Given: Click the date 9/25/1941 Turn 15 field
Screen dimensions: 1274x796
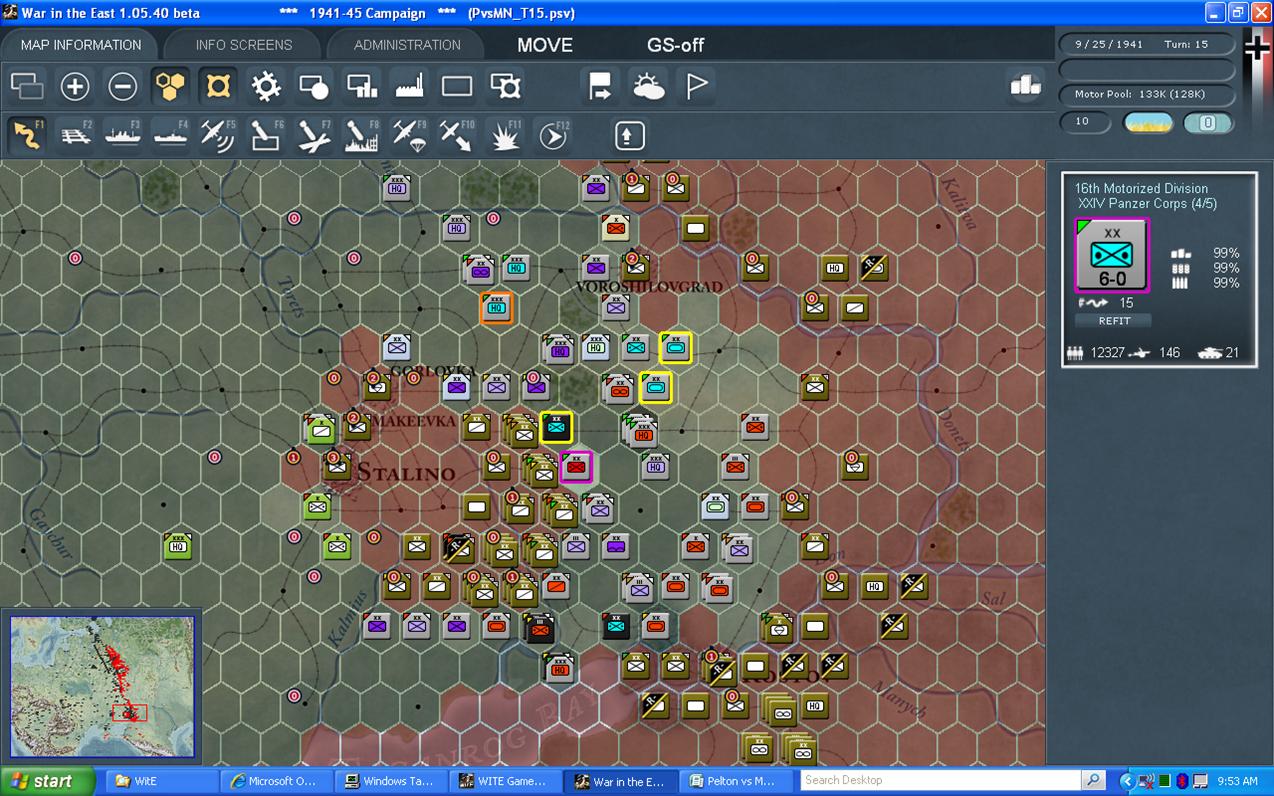Looking at the screenshot, I should (x=1147, y=45).
